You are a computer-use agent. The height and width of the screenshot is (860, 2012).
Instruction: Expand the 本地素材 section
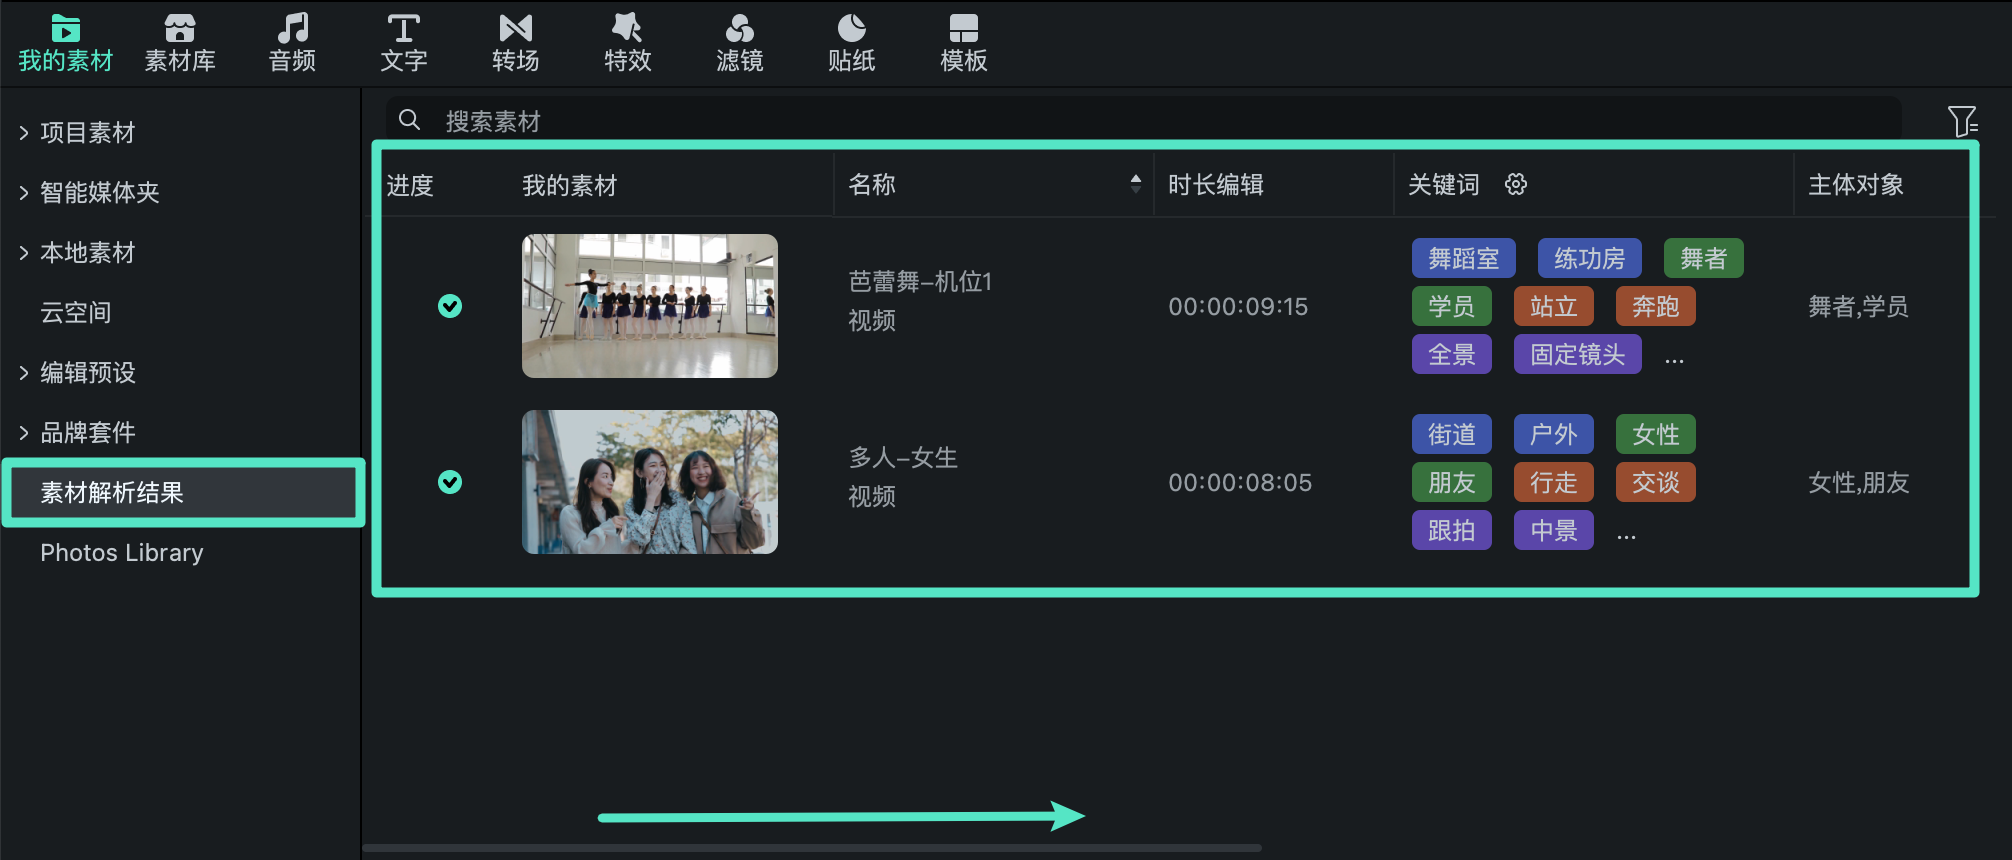tap(24, 253)
